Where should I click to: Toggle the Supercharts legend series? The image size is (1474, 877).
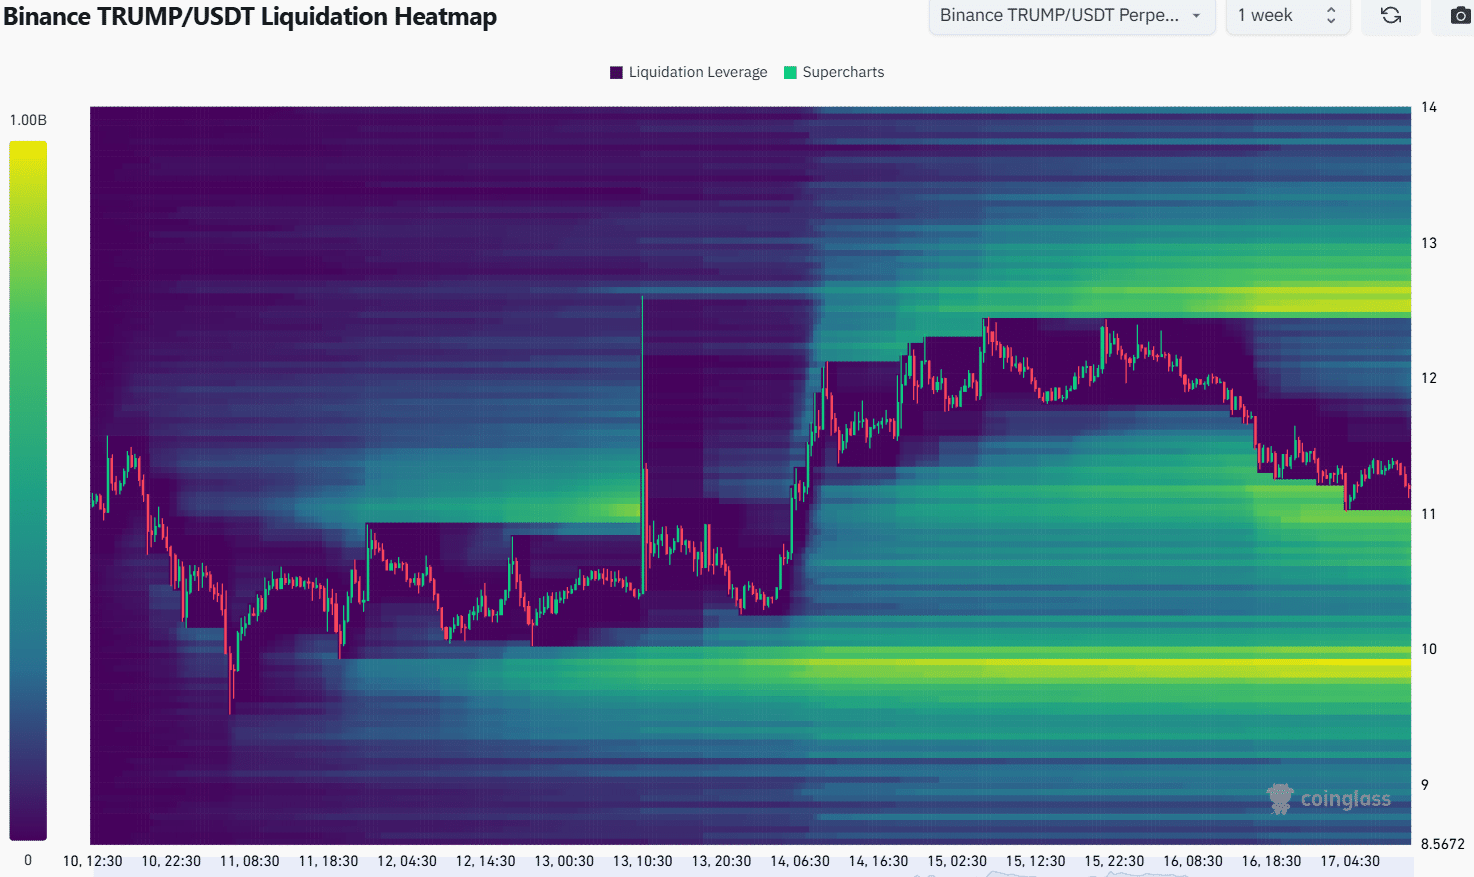pyautogui.click(x=834, y=72)
